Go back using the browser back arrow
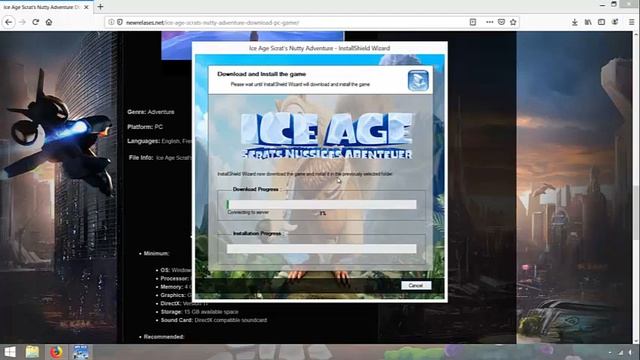The image size is (640, 360). coord(9,22)
